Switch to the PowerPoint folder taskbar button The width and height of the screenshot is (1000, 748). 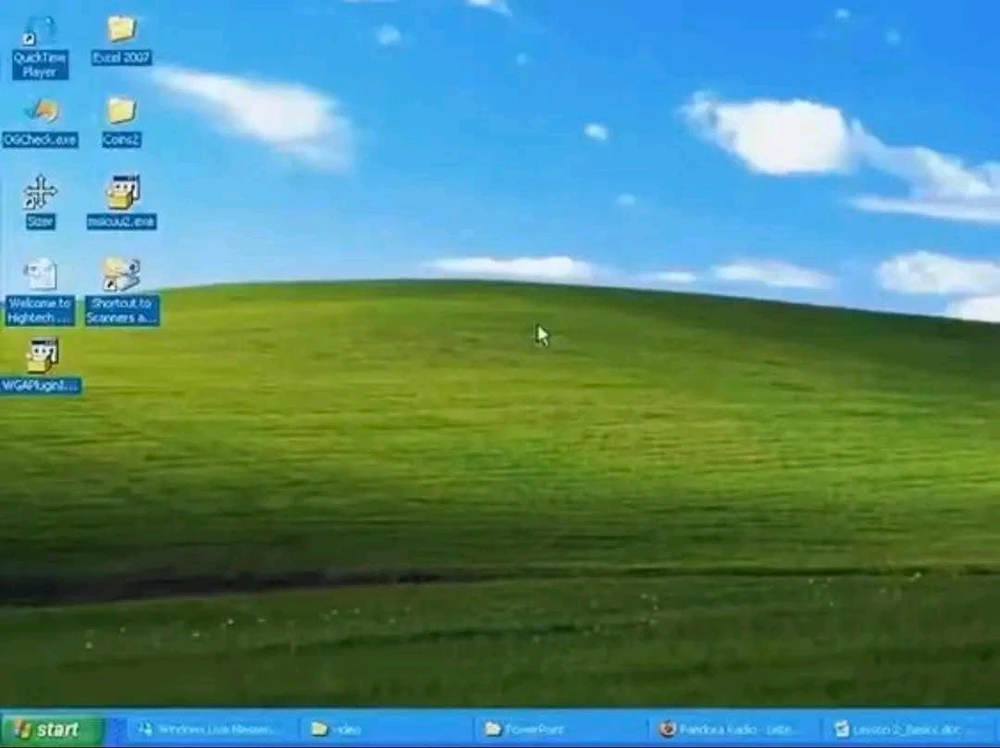tap(561, 729)
